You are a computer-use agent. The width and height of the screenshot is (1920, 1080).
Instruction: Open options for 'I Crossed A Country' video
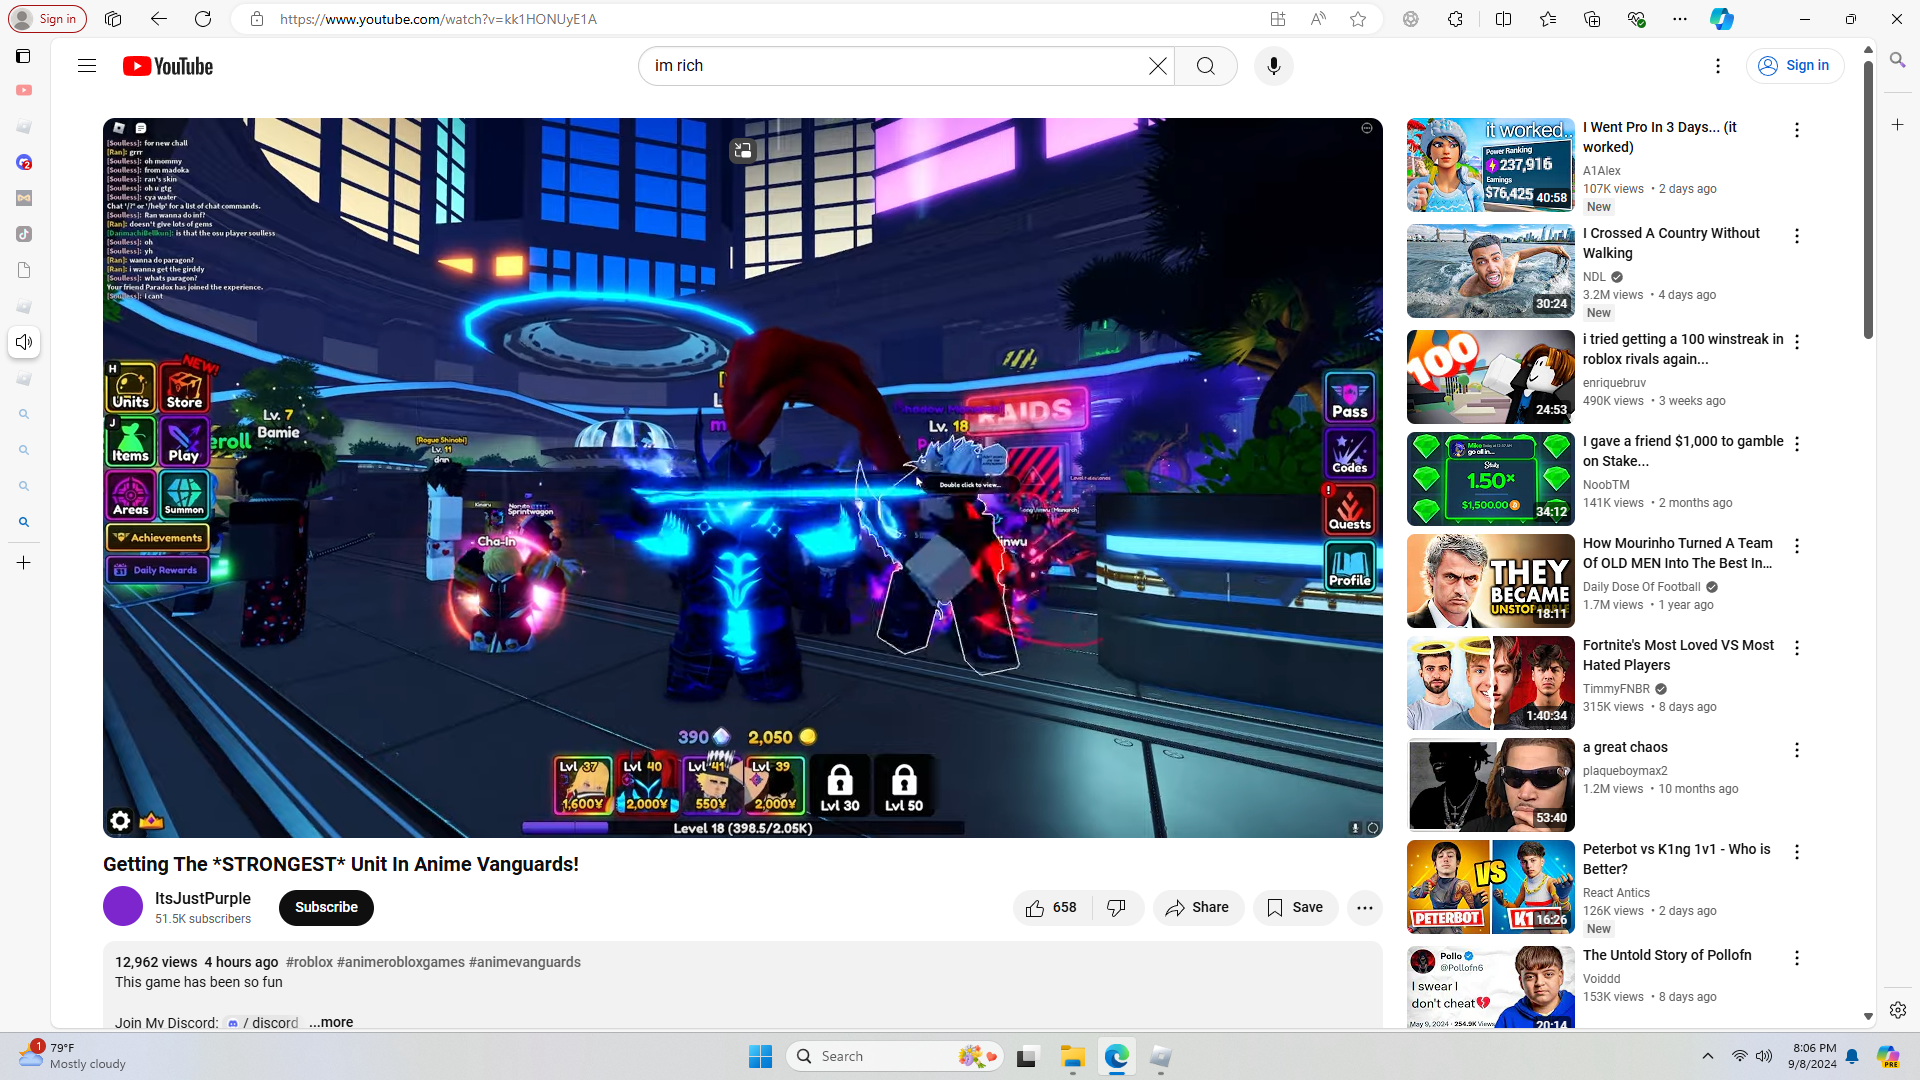coord(1796,236)
